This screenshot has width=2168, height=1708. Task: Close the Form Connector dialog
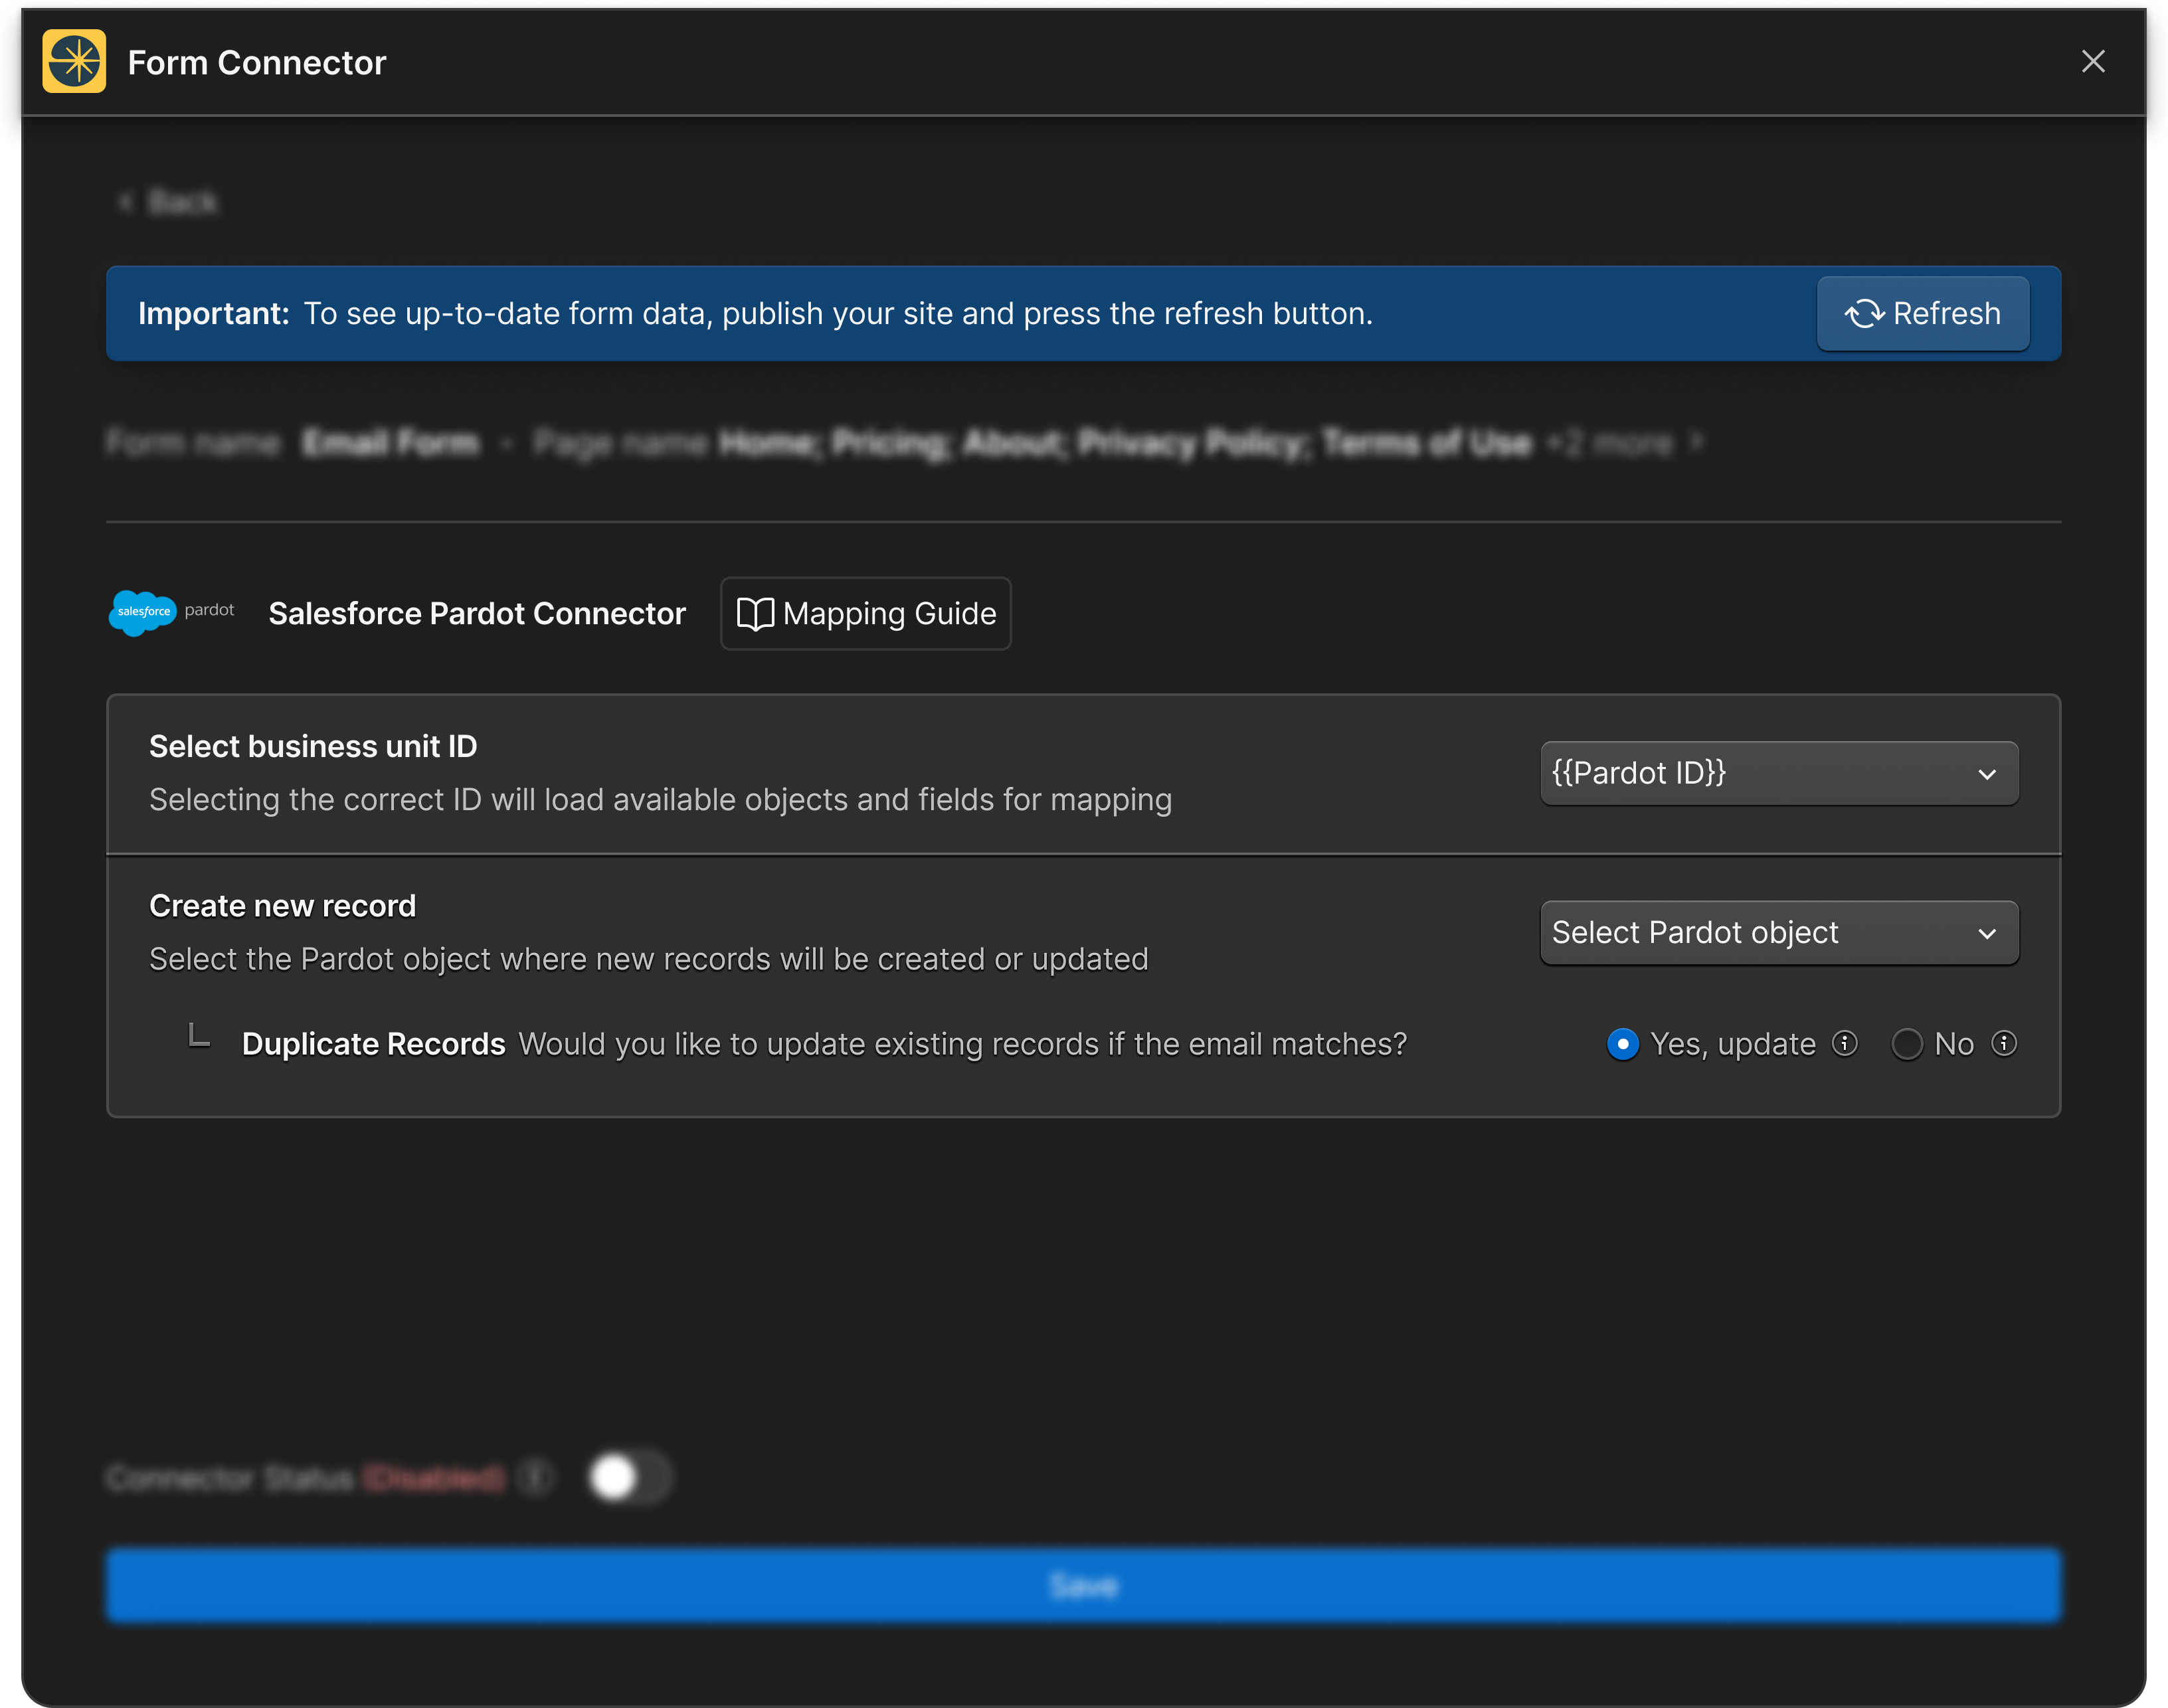click(2092, 62)
